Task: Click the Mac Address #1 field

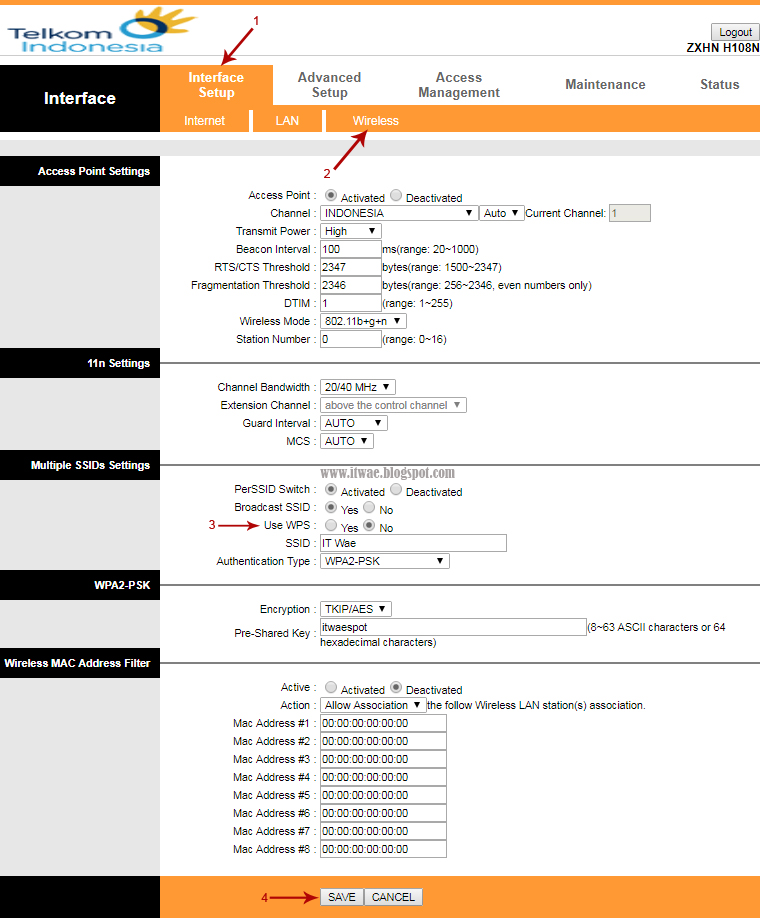Action: click(383, 724)
